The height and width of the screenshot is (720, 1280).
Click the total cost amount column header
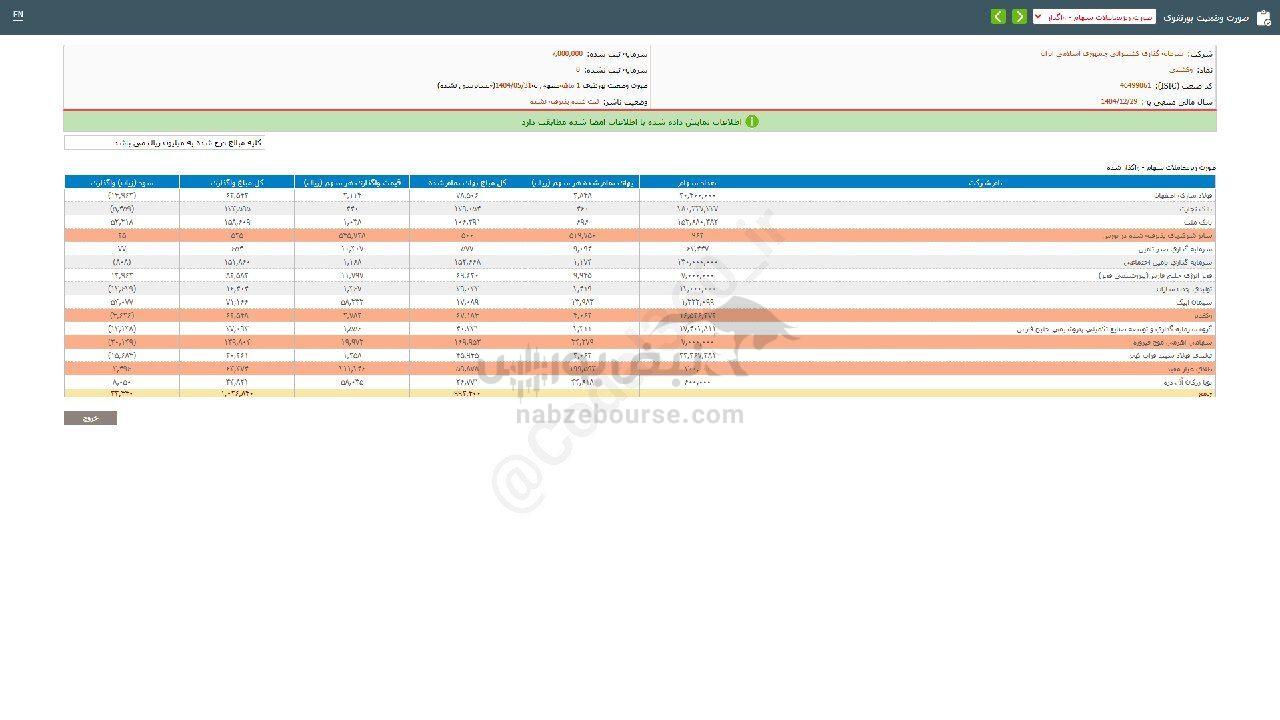466,183
